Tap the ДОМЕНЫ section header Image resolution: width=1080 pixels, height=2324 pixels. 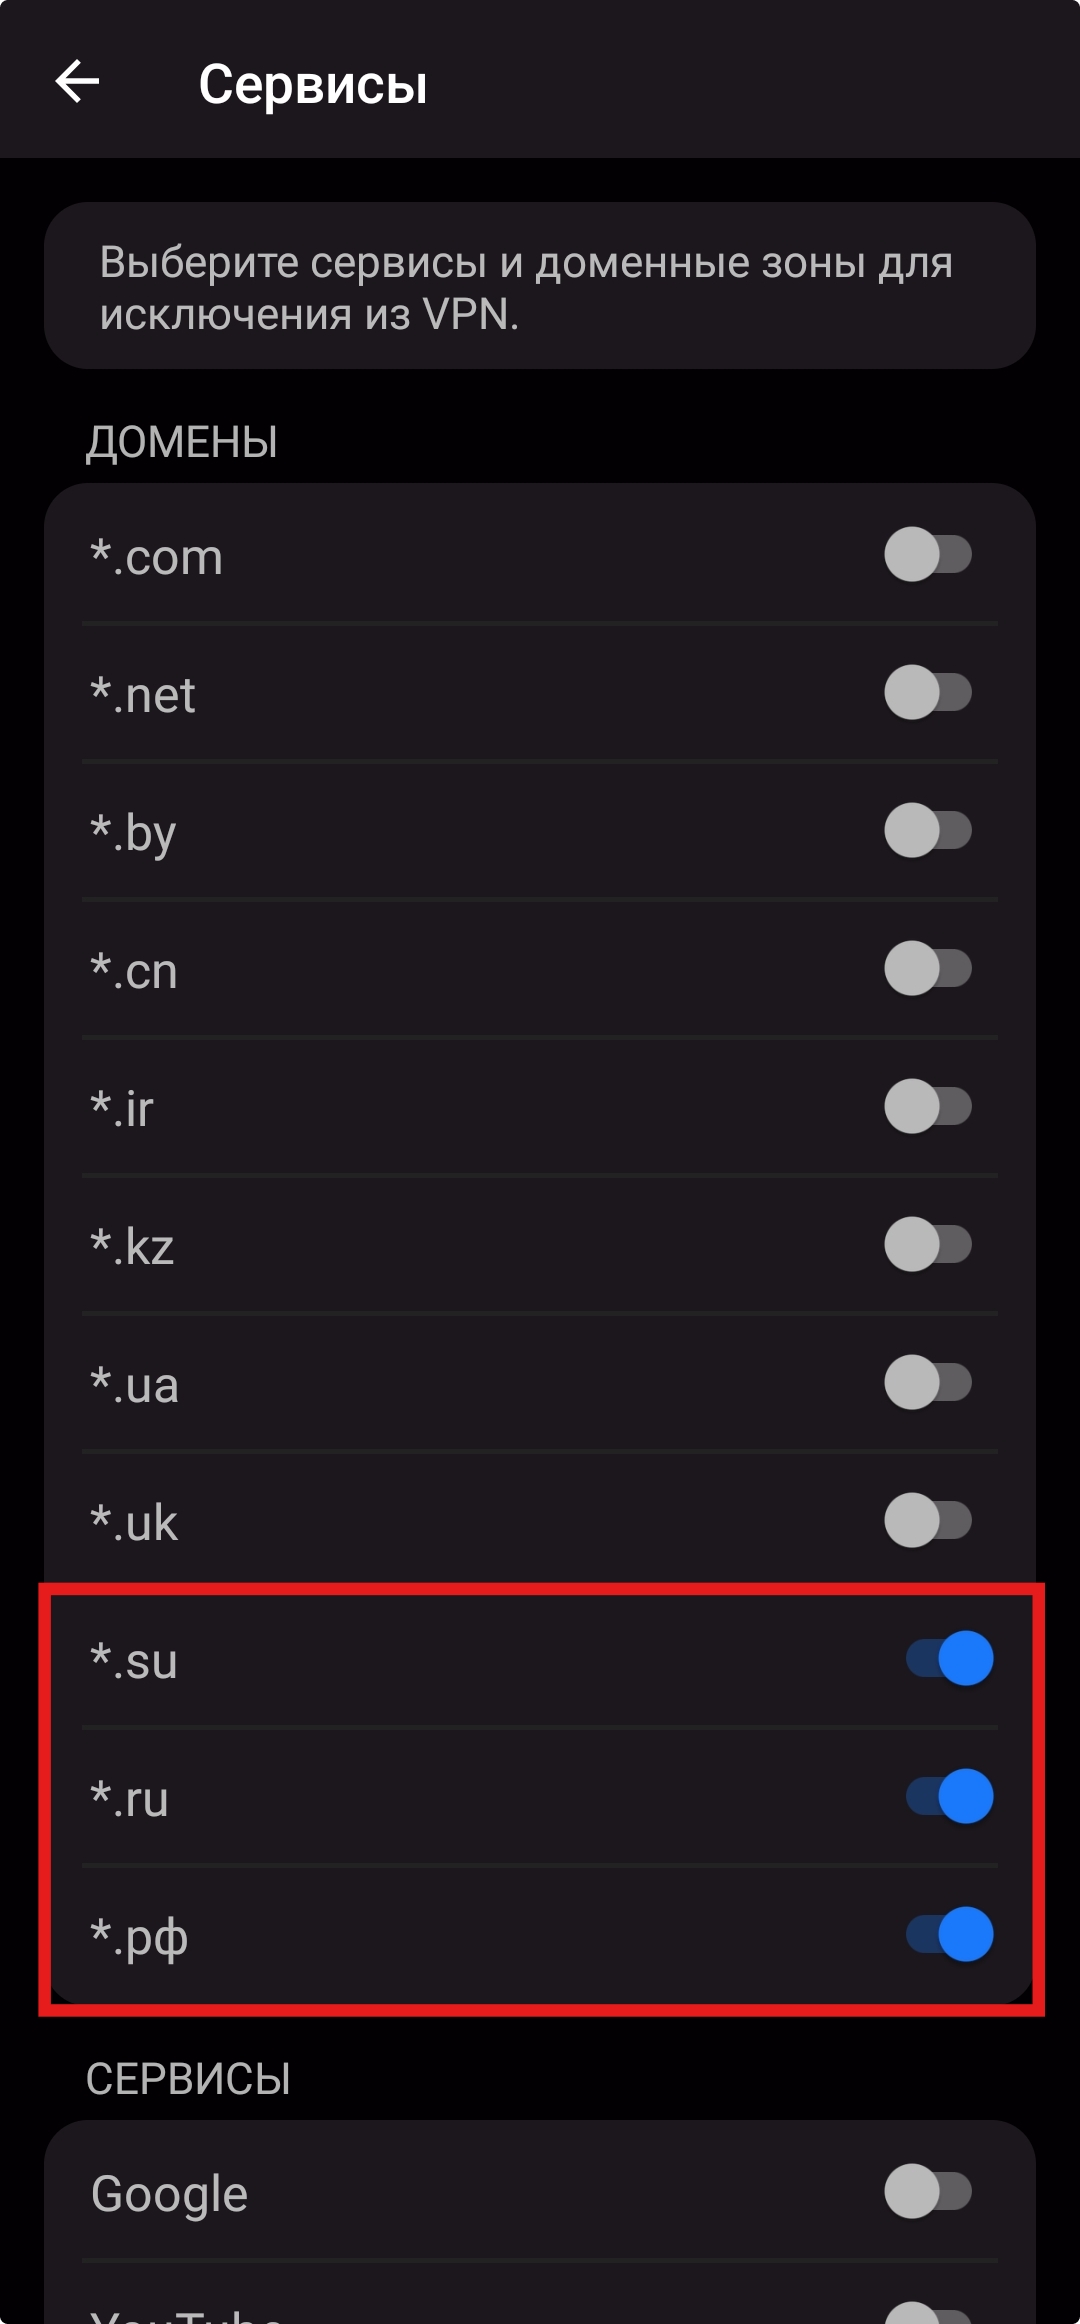pos(182,442)
